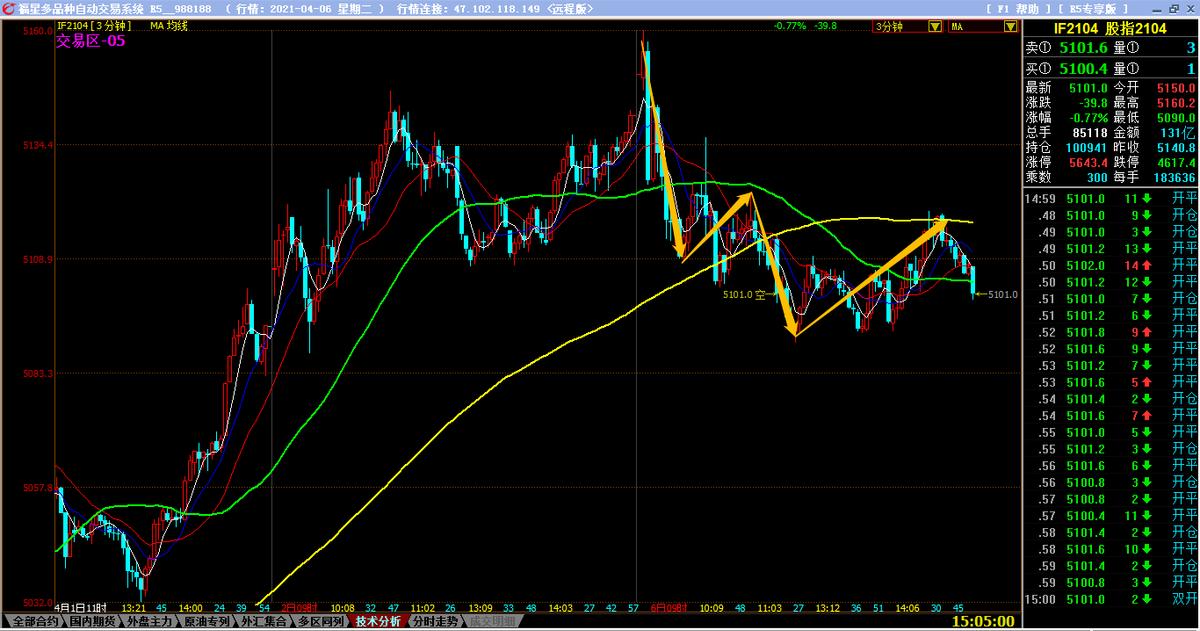Click the 金额 value 131亿
The height and width of the screenshot is (631, 1200).
coord(1180,132)
